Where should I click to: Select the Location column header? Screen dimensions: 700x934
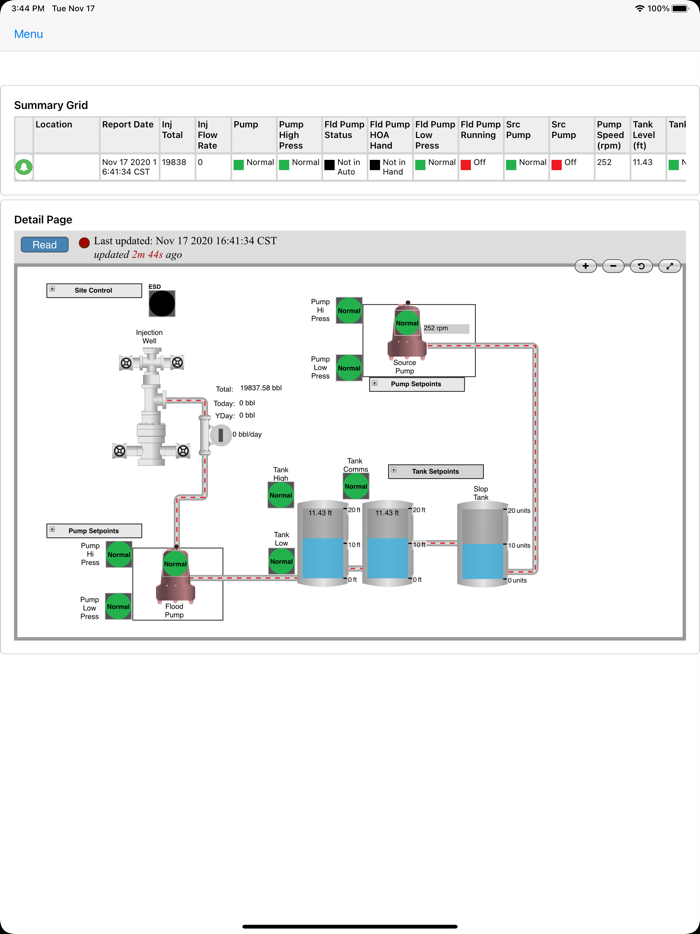[x=66, y=135]
